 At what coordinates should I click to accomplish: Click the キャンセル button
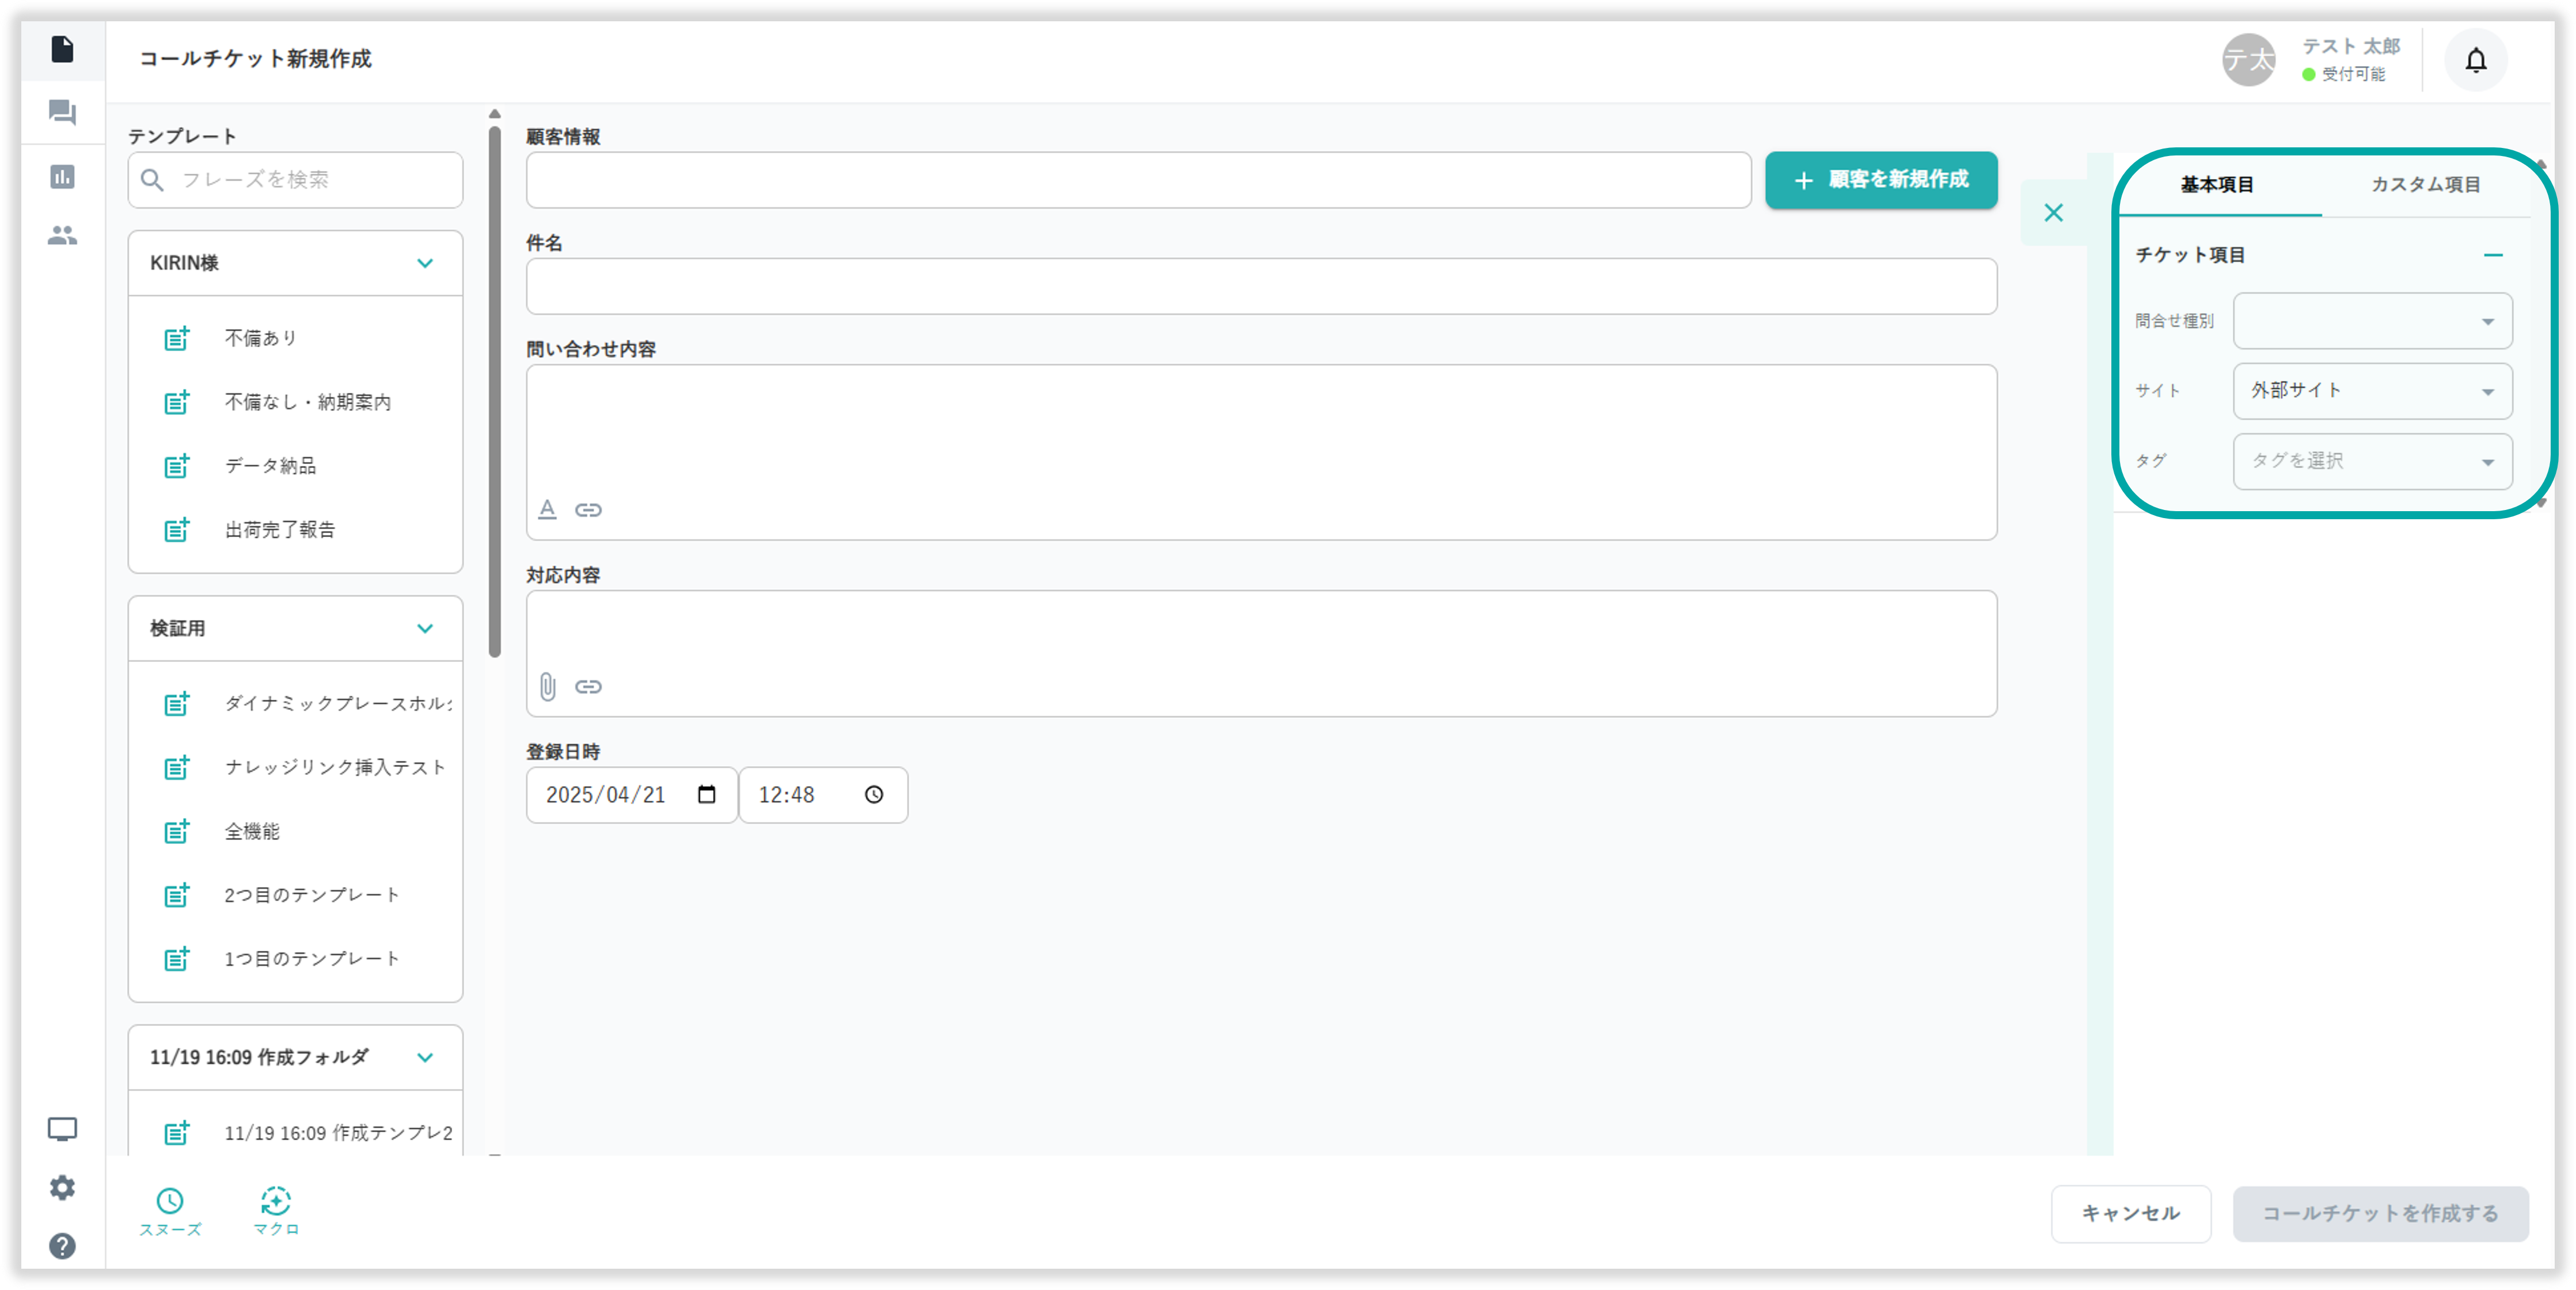[2130, 1213]
